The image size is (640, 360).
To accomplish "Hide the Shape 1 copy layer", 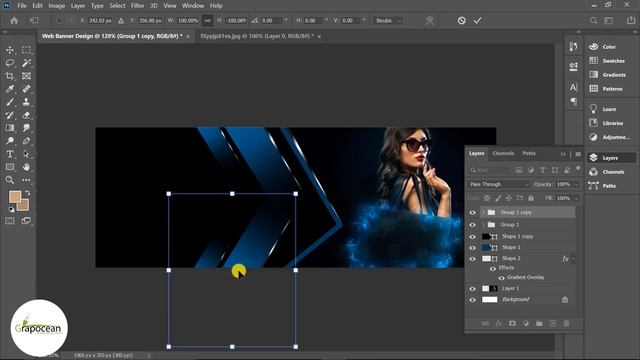I will 472,237.
